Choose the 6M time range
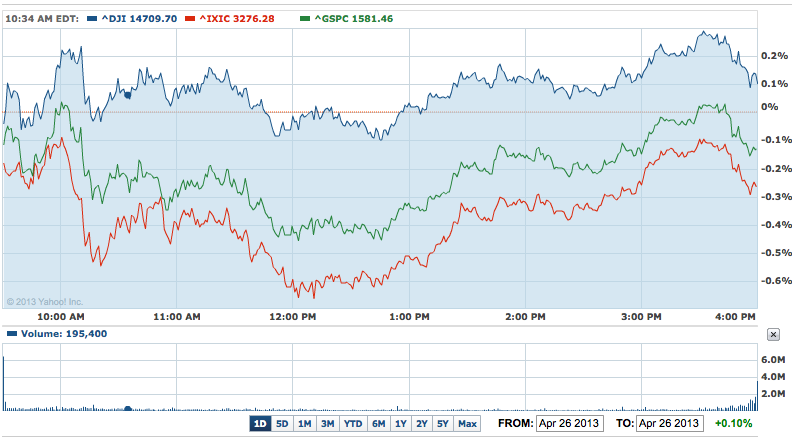The height and width of the screenshot is (437, 792). pos(379,424)
